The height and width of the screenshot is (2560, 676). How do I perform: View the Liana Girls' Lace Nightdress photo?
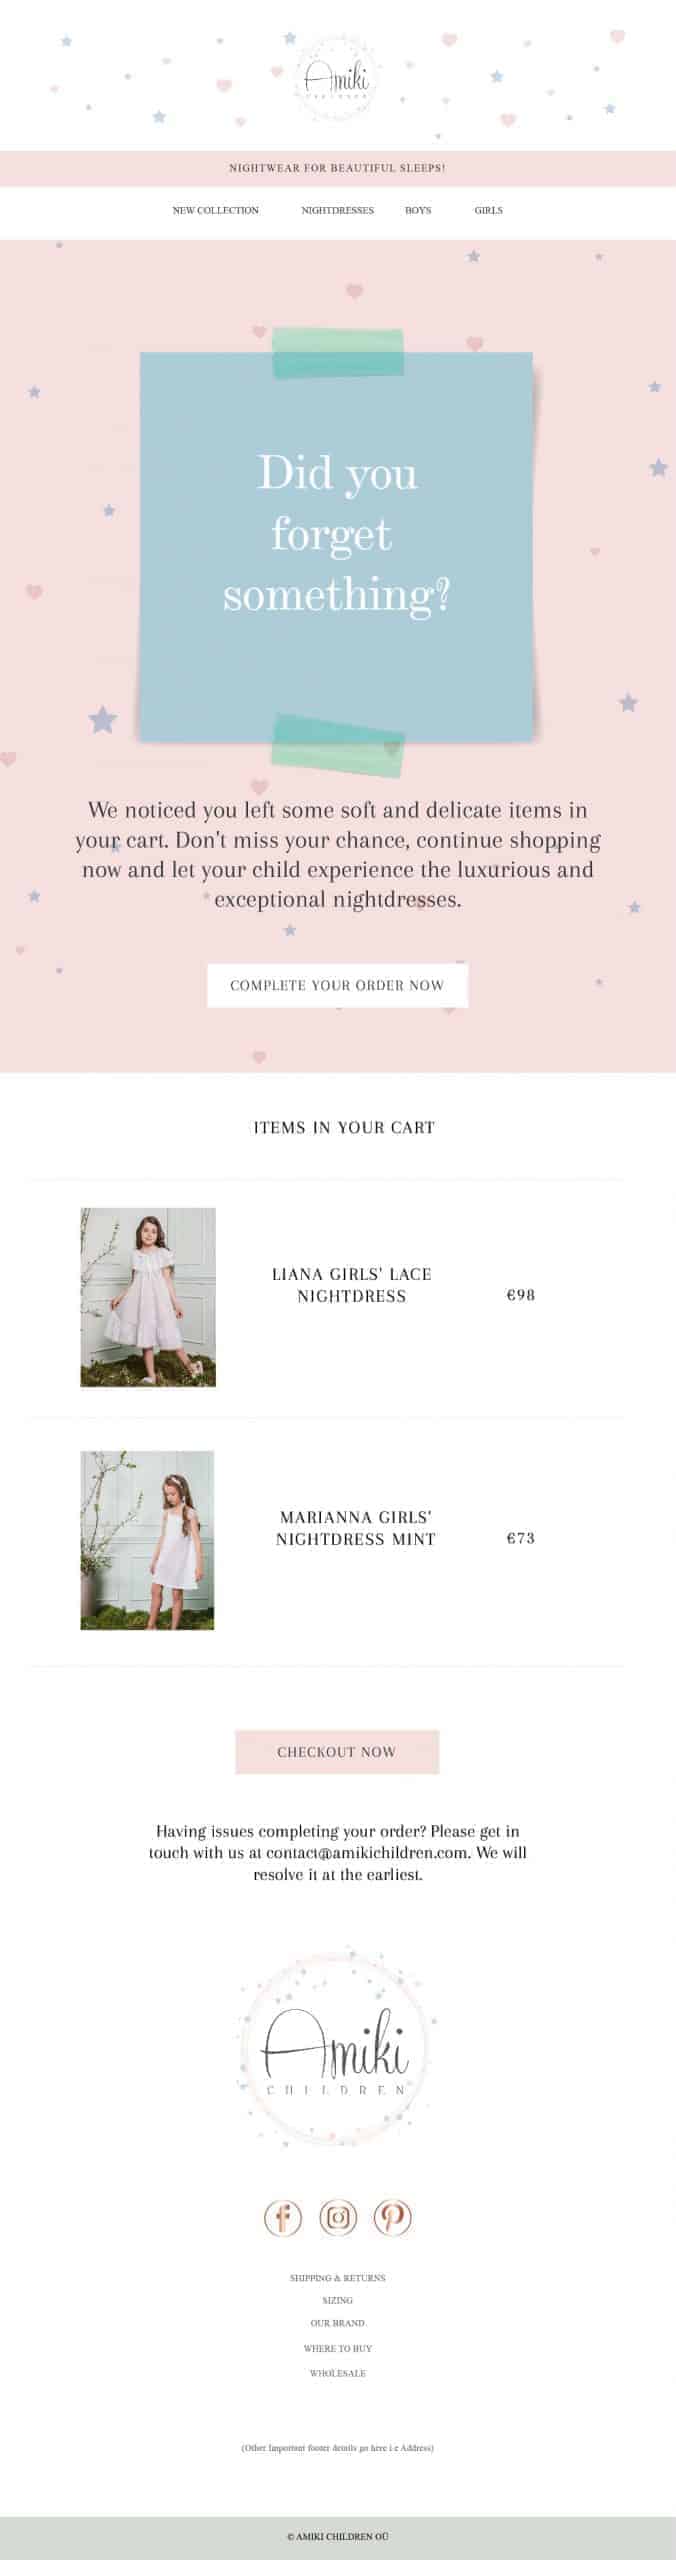(x=148, y=1297)
